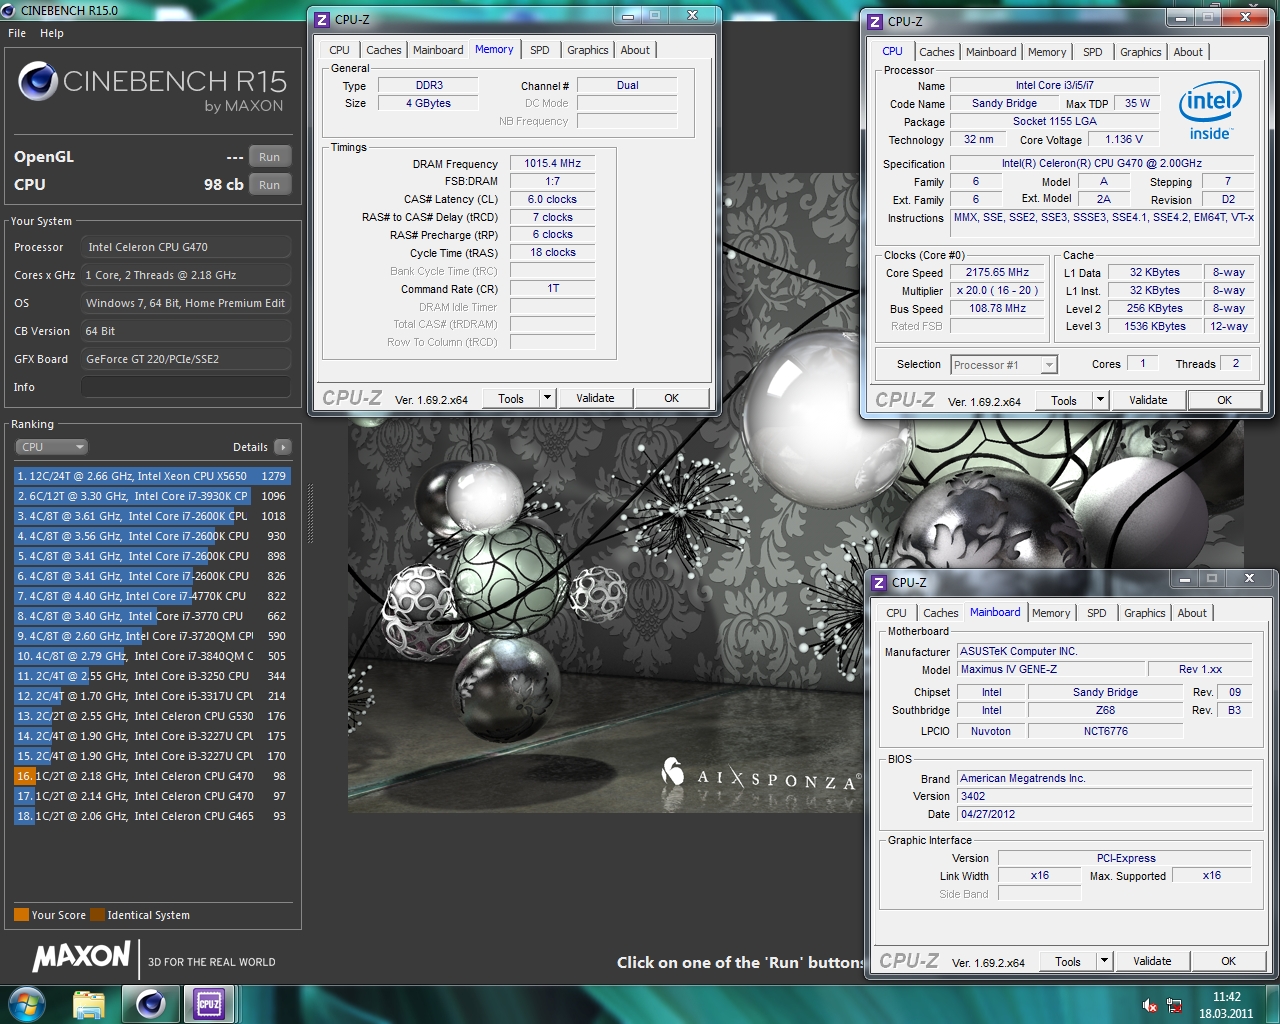Click the Intel inside logo
The image size is (1280, 1024).
pyautogui.click(x=1210, y=110)
